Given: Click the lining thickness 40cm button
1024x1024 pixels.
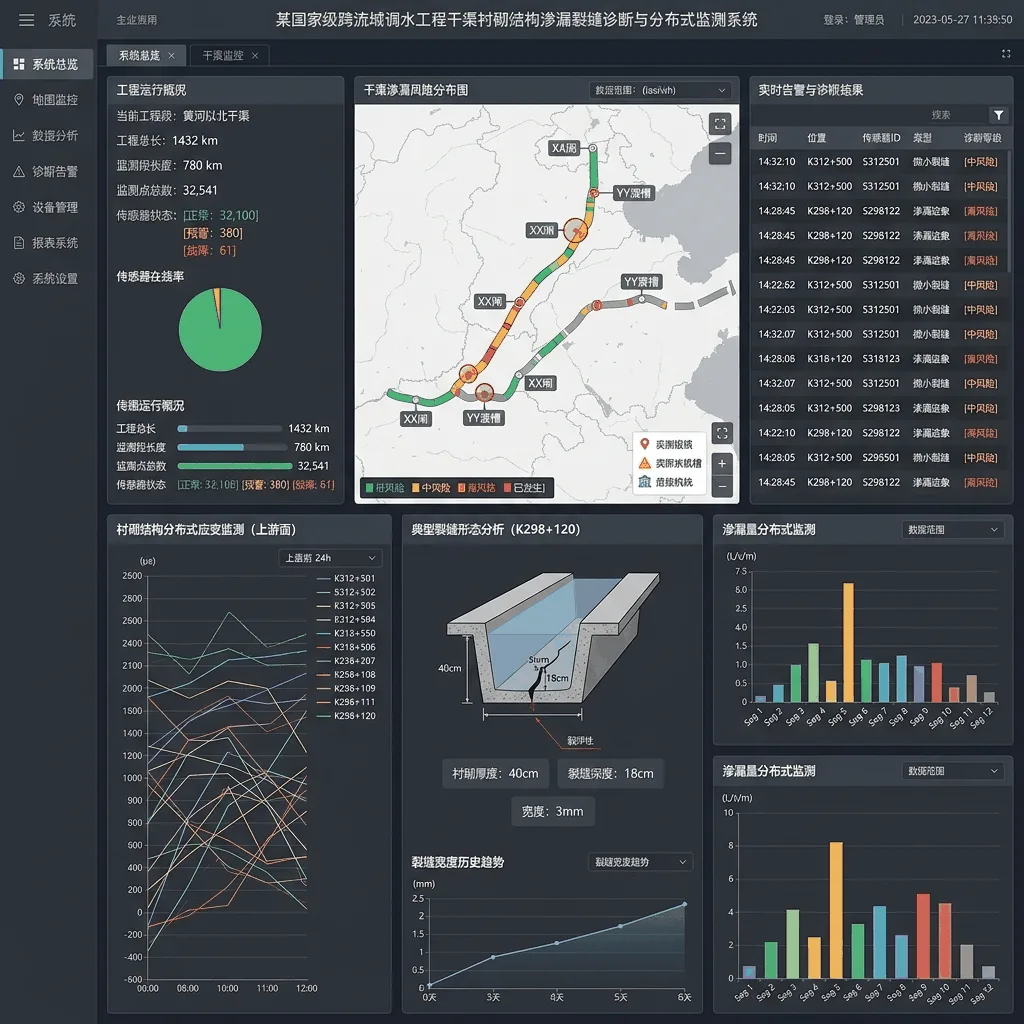Looking at the screenshot, I should coord(496,773).
